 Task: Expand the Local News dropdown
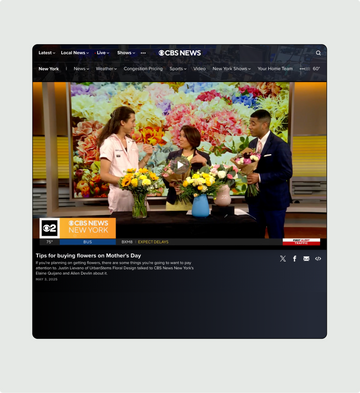click(75, 53)
